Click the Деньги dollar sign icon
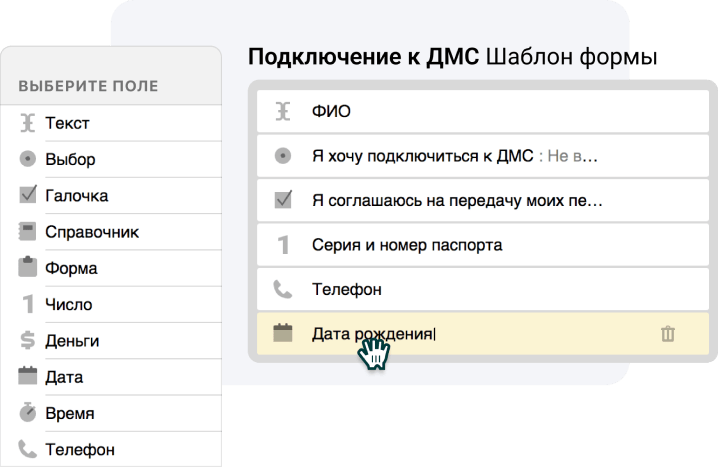 point(27,340)
